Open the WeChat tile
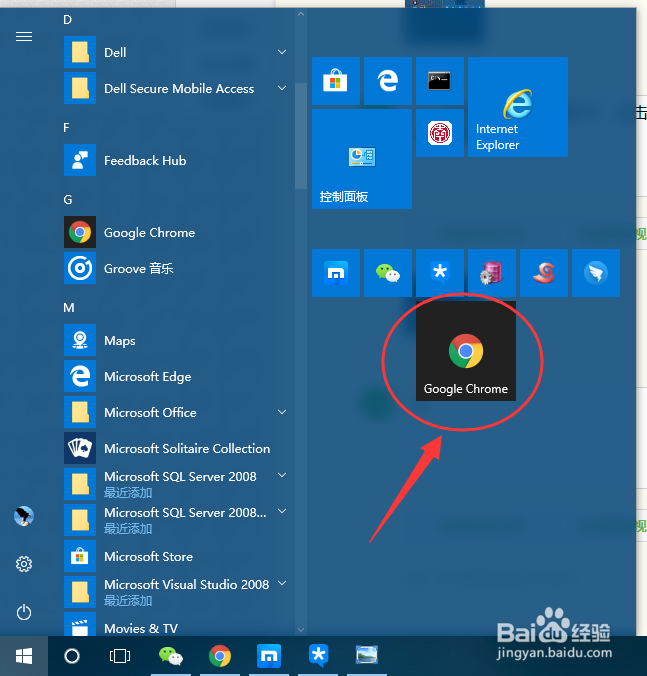 click(x=388, y=273)
